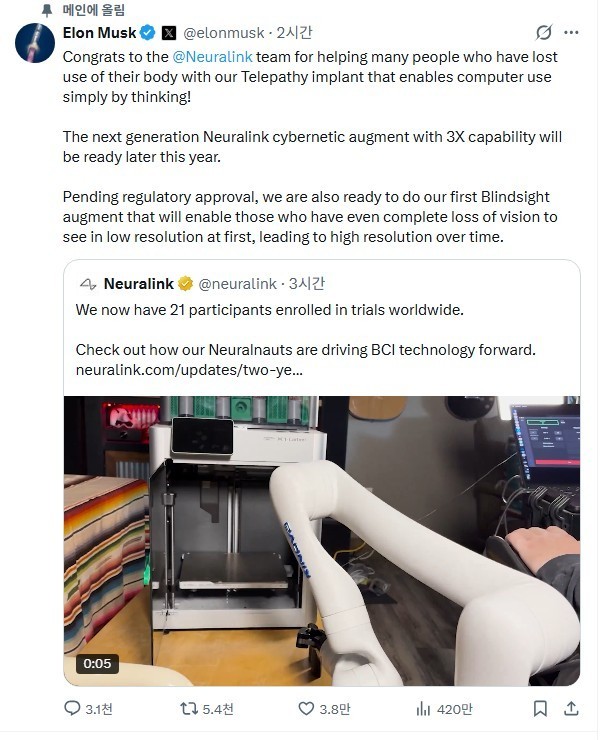Open the share upload icon
Viewport: 601px width, 740px height.
click(x=571, y=708)
